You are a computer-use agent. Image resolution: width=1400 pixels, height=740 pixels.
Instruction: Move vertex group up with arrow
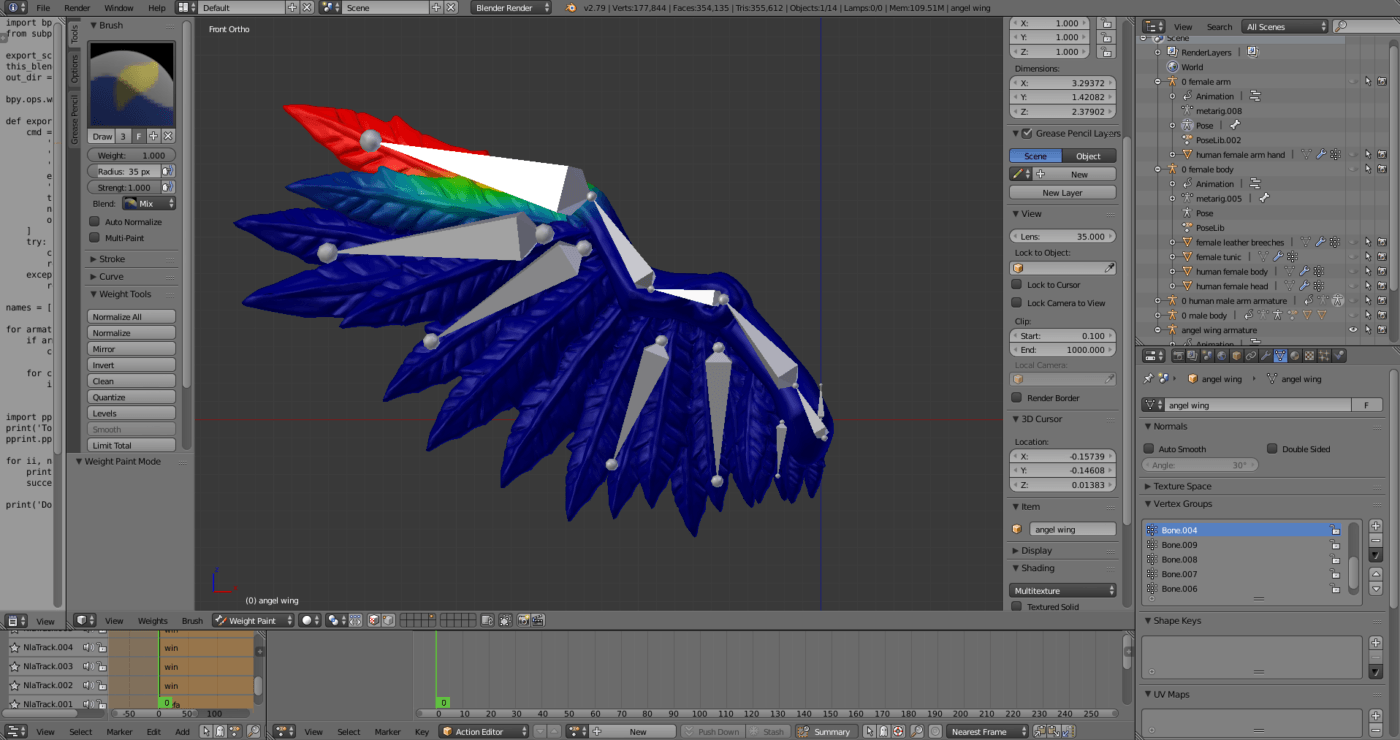coord(1376,574)
